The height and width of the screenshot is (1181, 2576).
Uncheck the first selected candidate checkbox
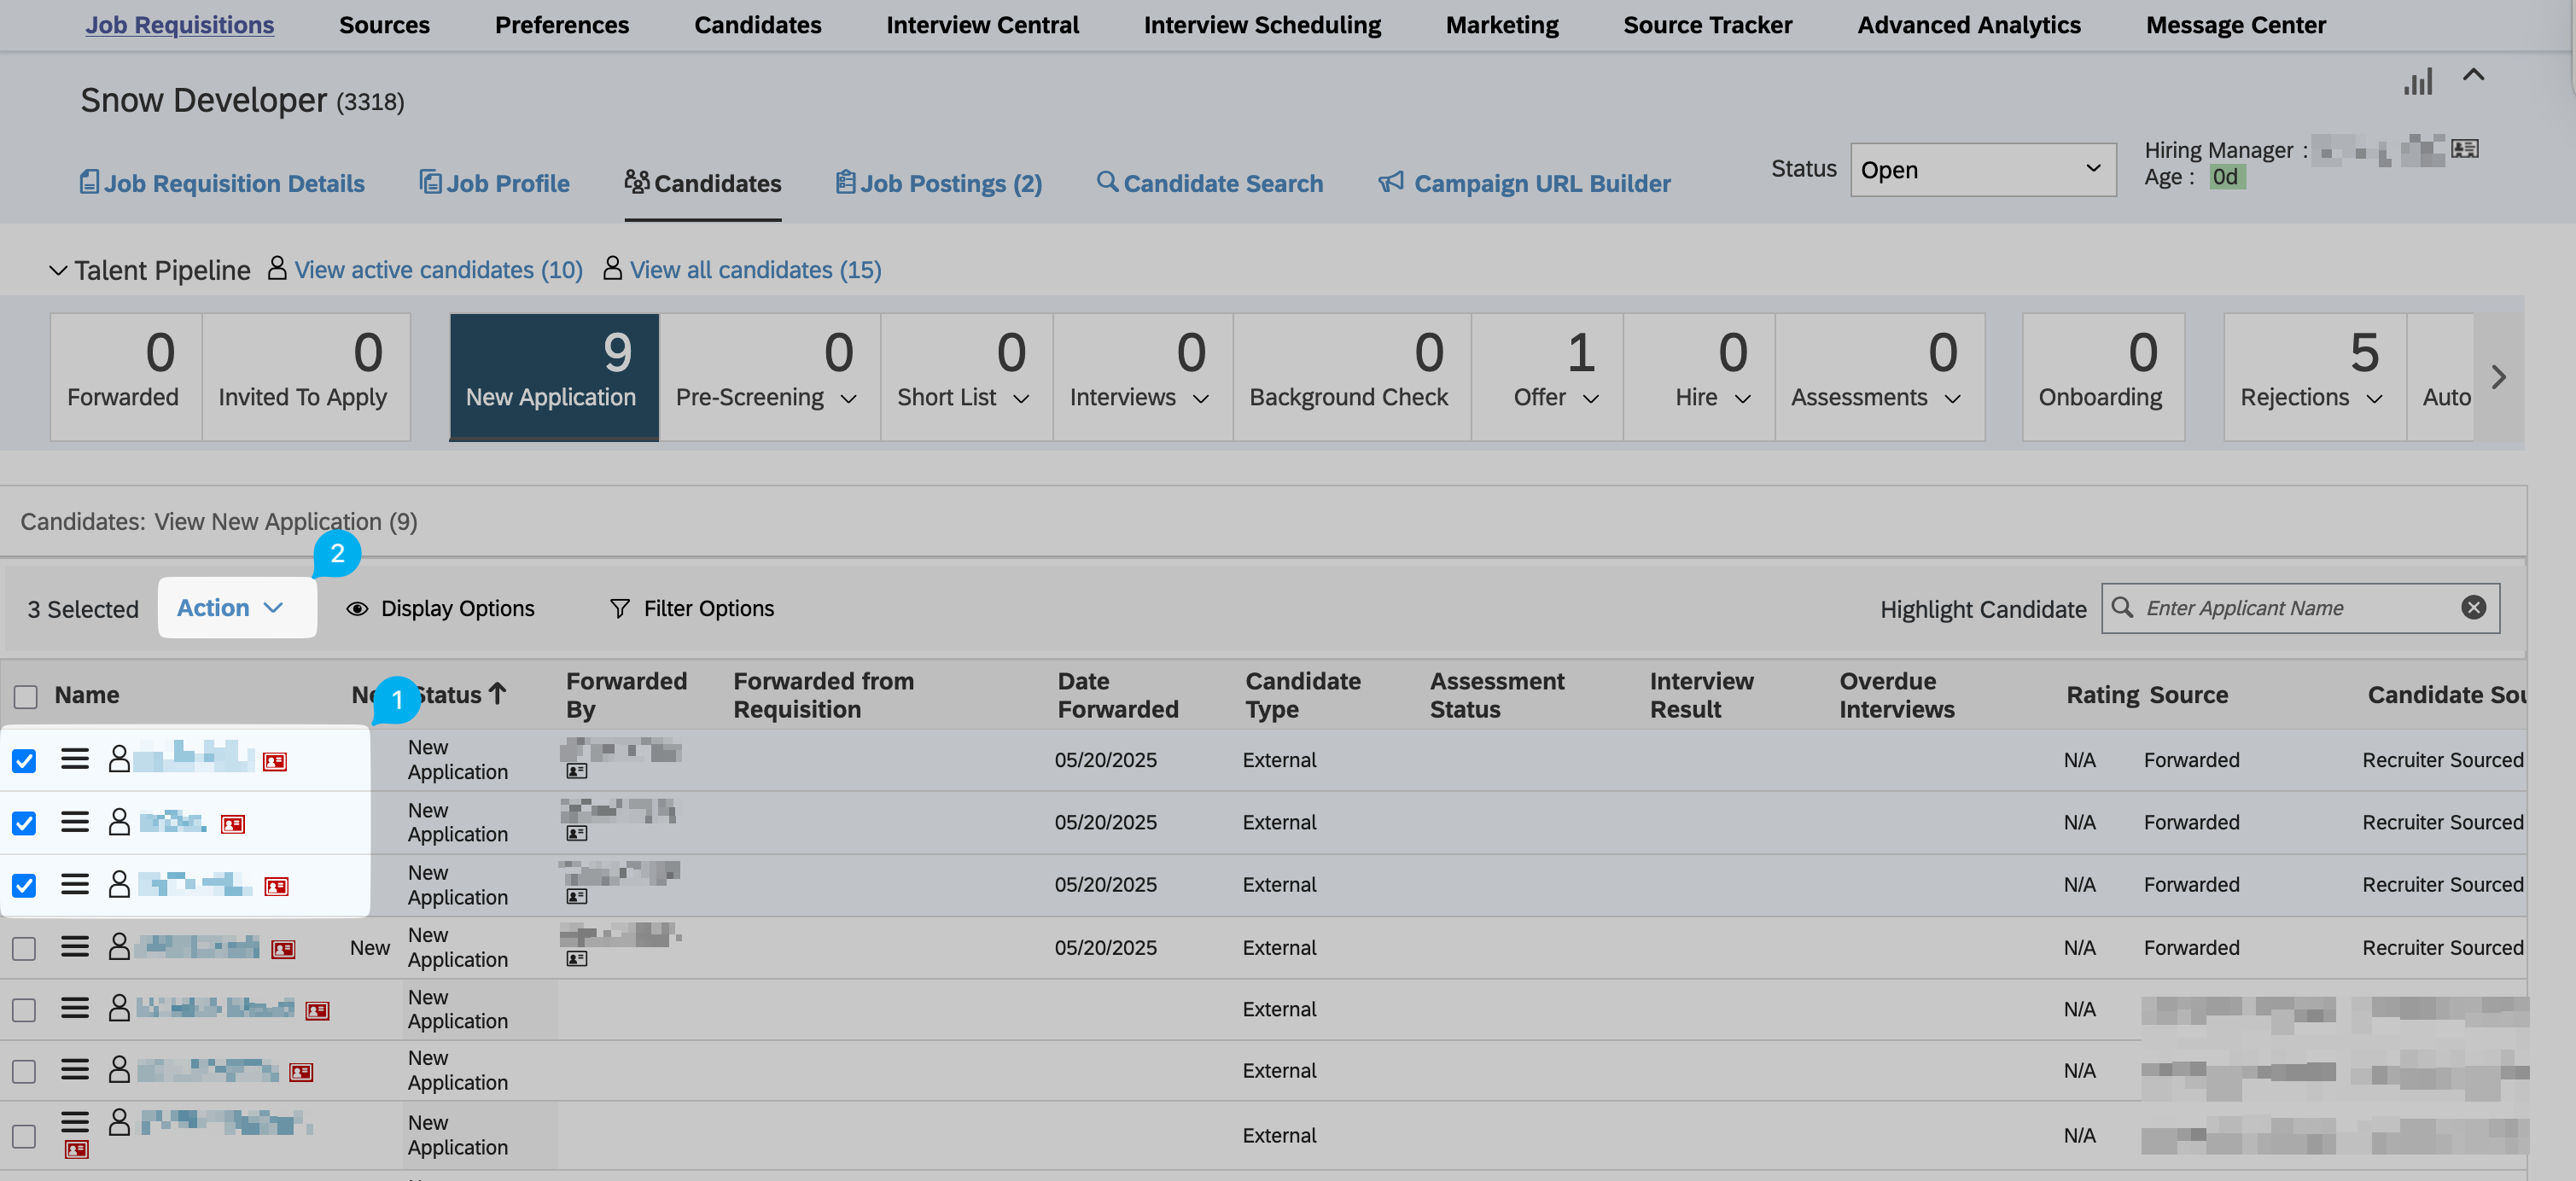point(24,761)
